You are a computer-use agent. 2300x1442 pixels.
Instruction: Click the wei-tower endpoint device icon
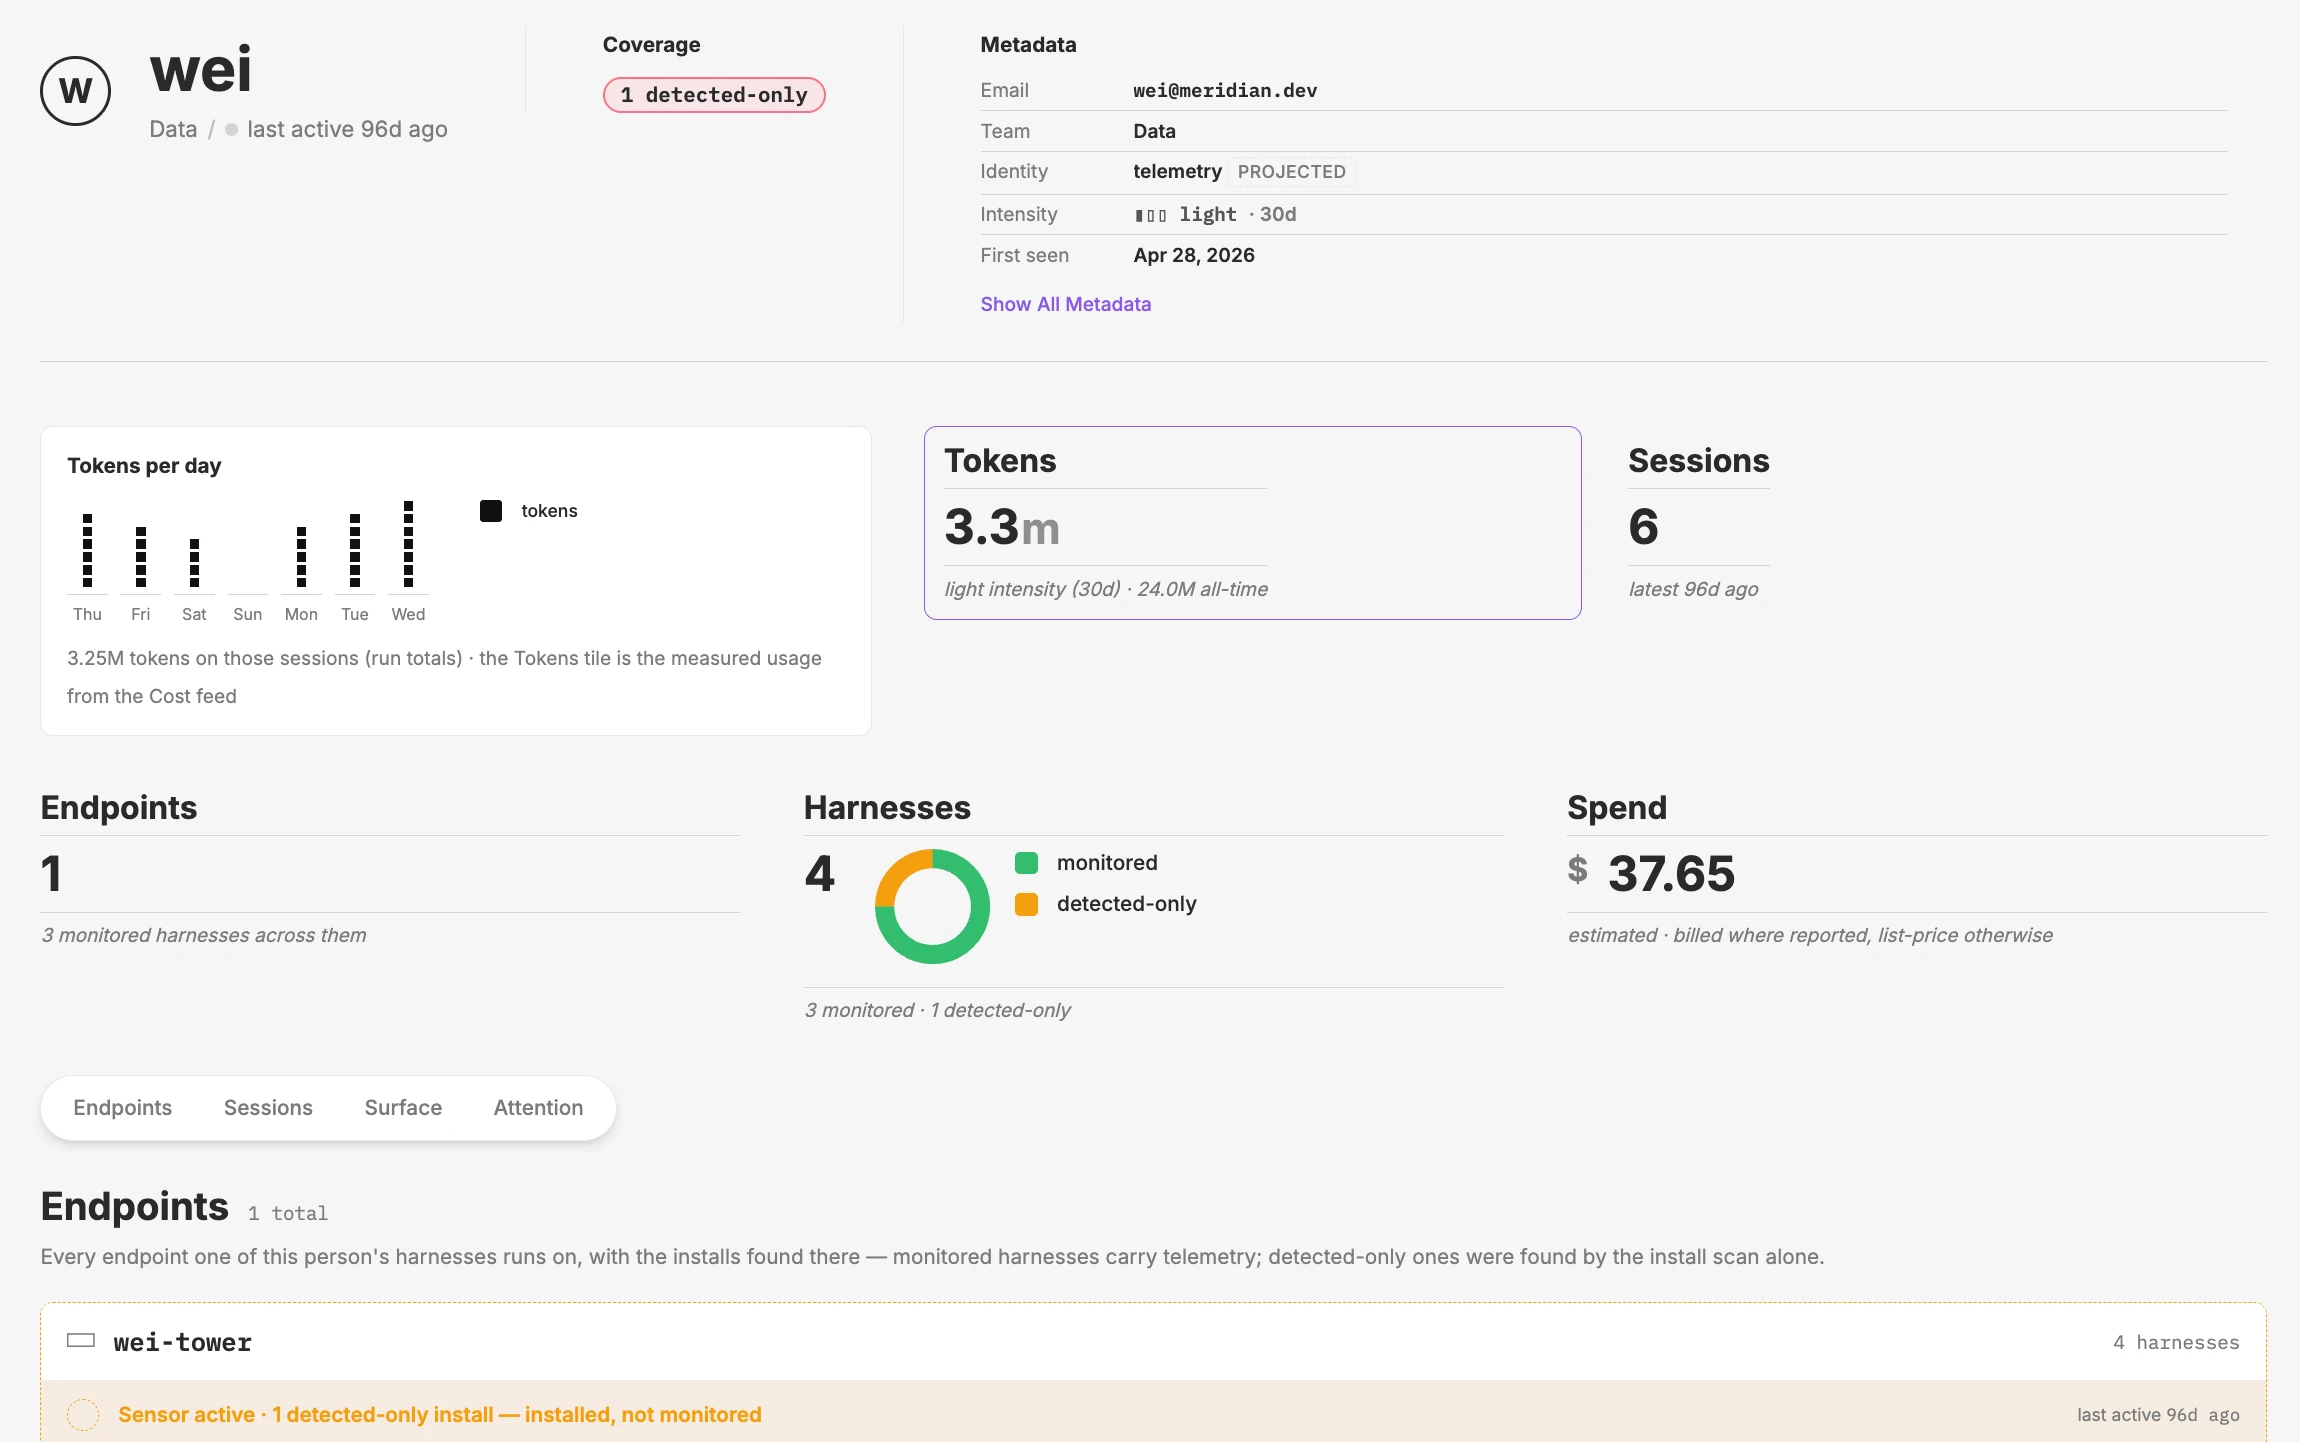point(81,1341)
